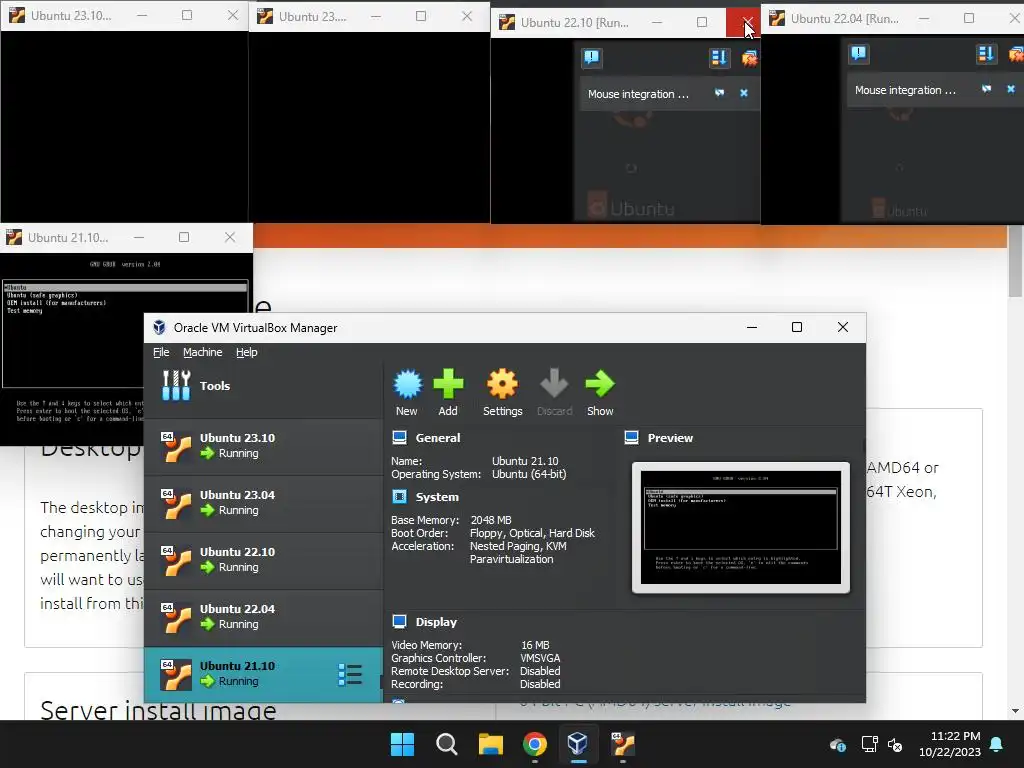This screenshot has height=768, width=1024.
Task: Click the Display section heading
Action: point(436,622)
